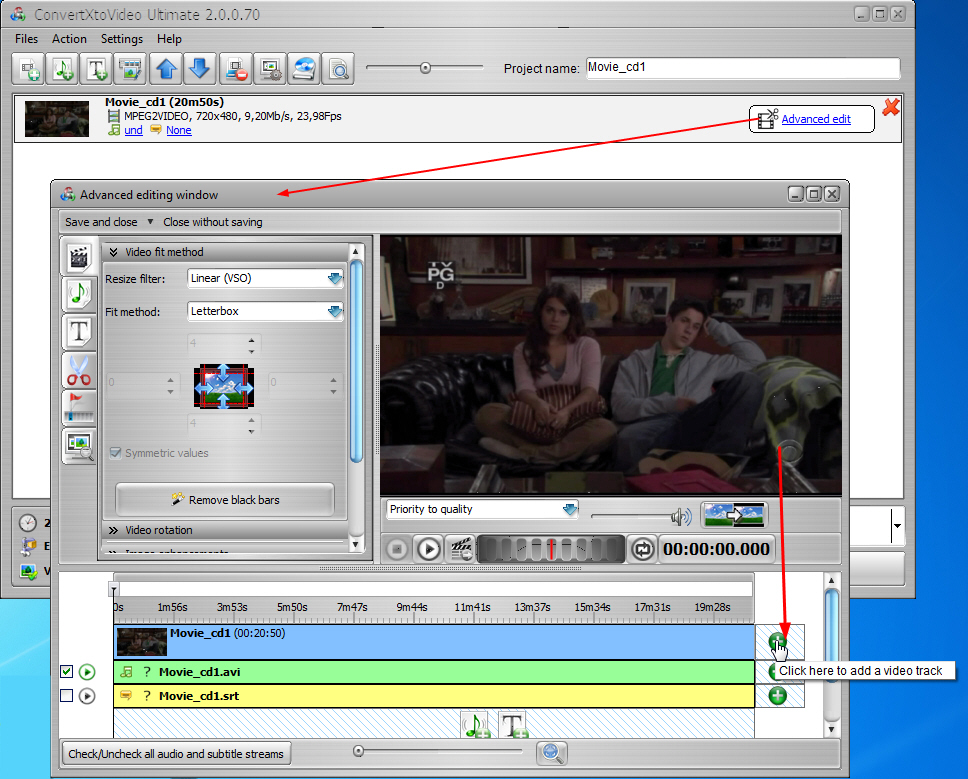Toggle the before/after comparison button

734,515
